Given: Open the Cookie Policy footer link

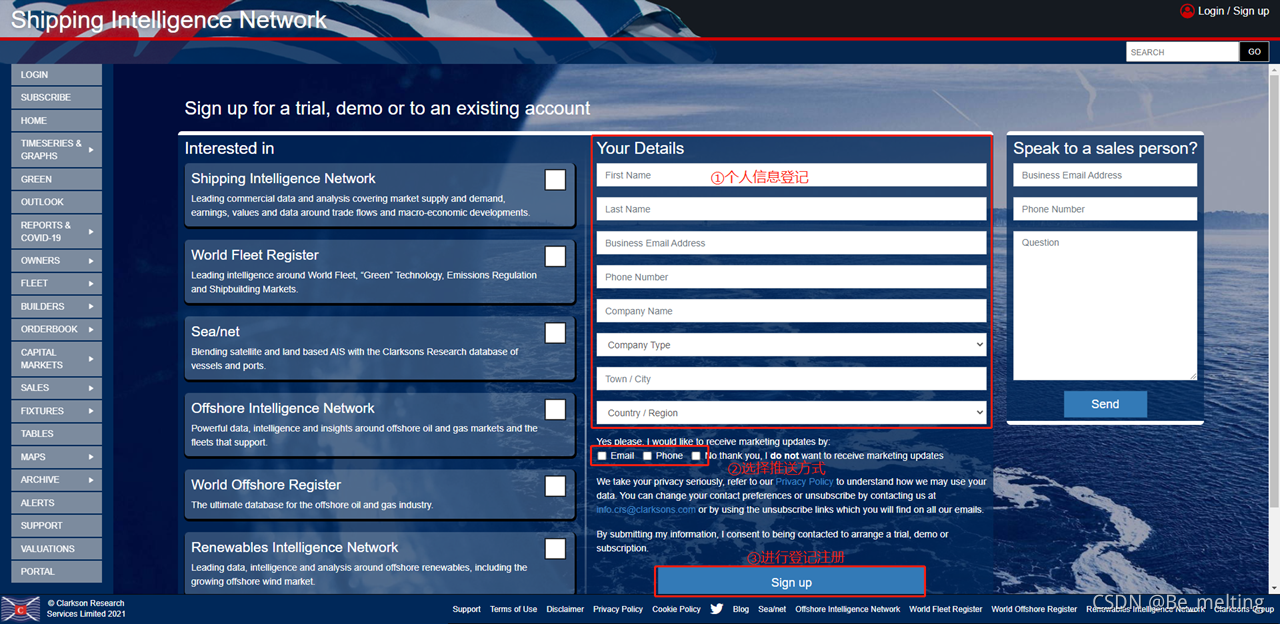Looking at the screenshot, I should (x=677, y=609).
